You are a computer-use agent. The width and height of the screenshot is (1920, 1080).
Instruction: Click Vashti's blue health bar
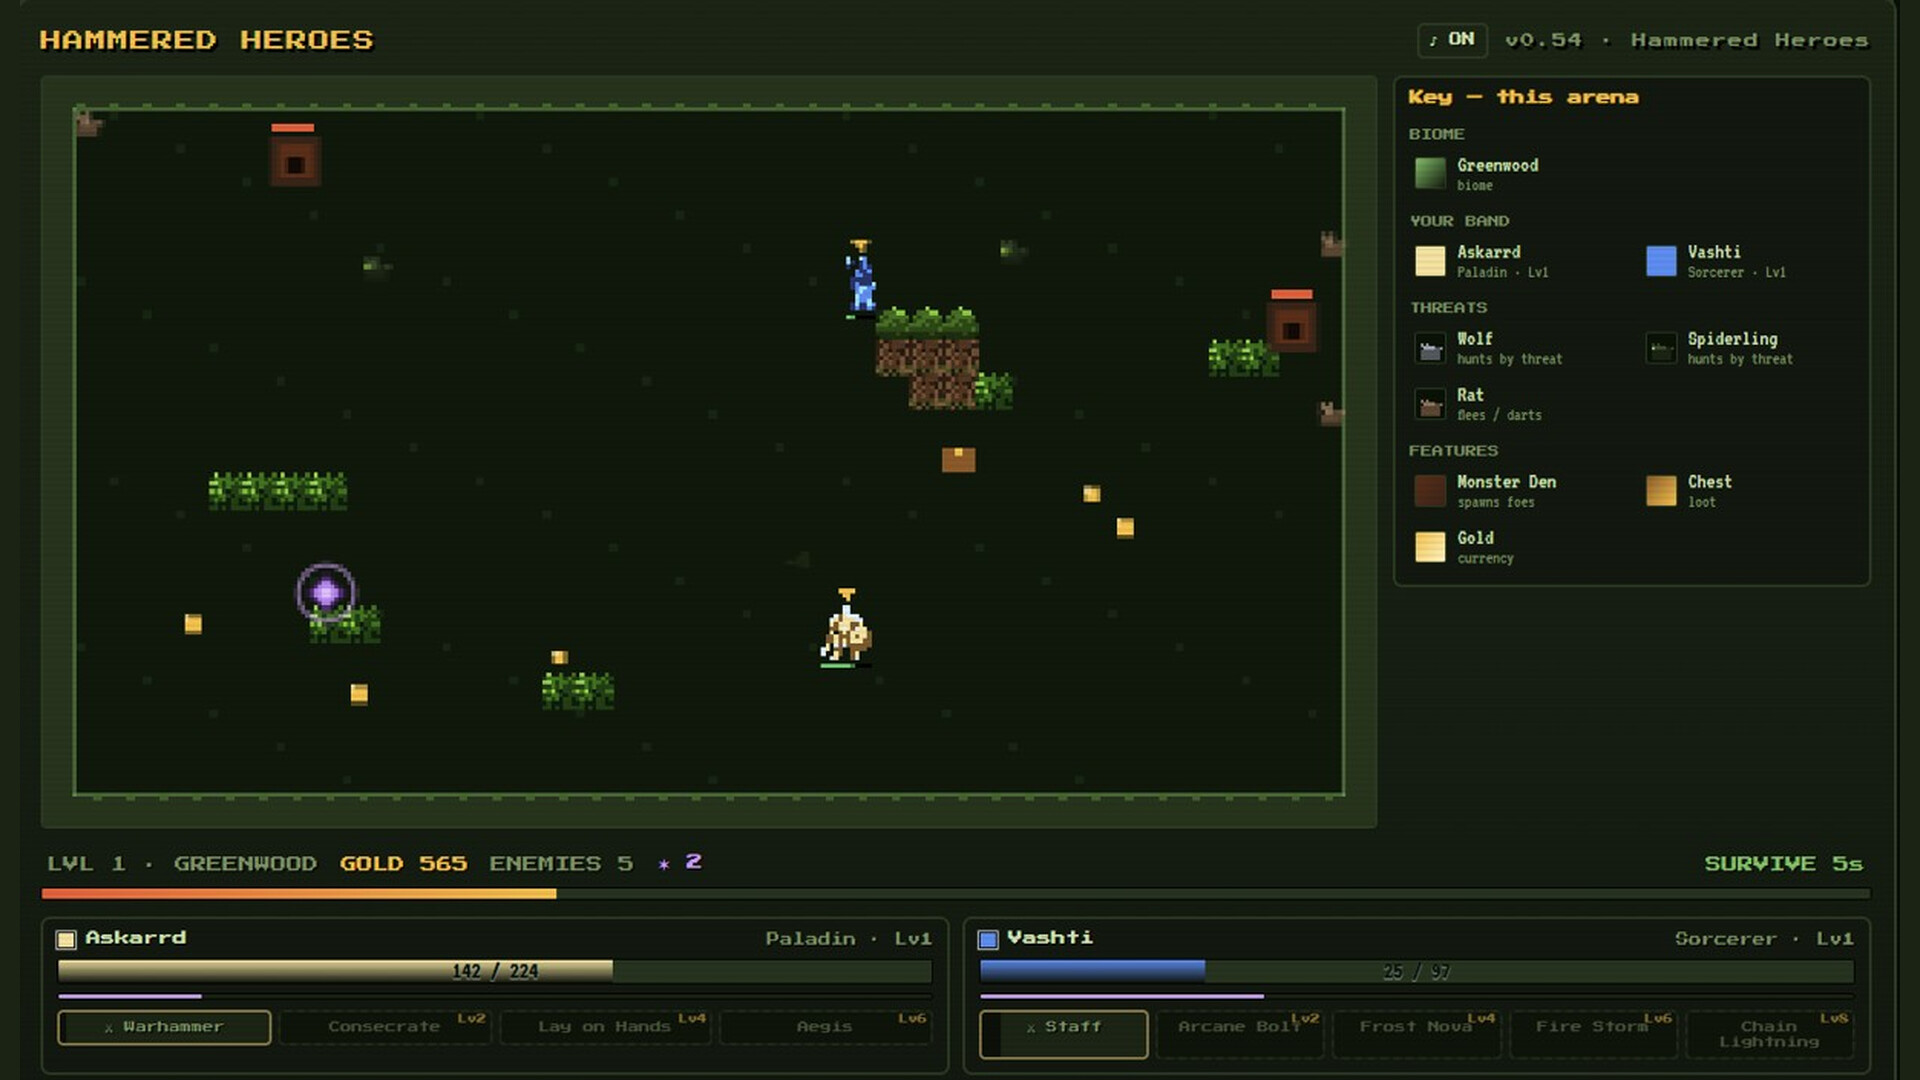[1417, 971]
